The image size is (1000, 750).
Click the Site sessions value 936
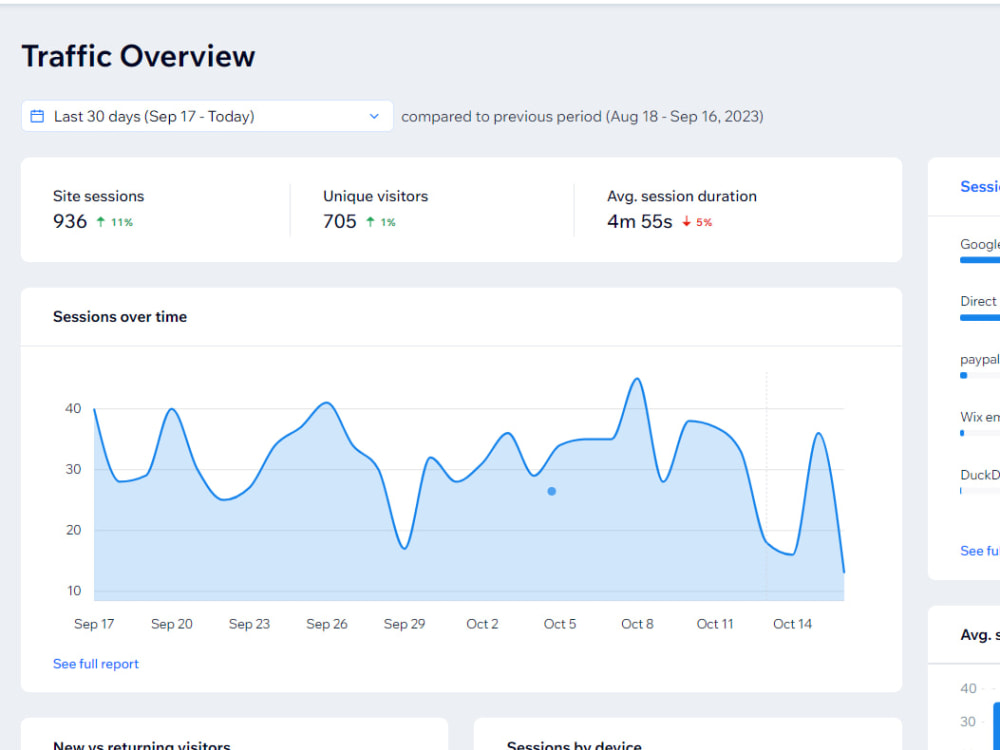pyautogui.click(x=70, y=221)
